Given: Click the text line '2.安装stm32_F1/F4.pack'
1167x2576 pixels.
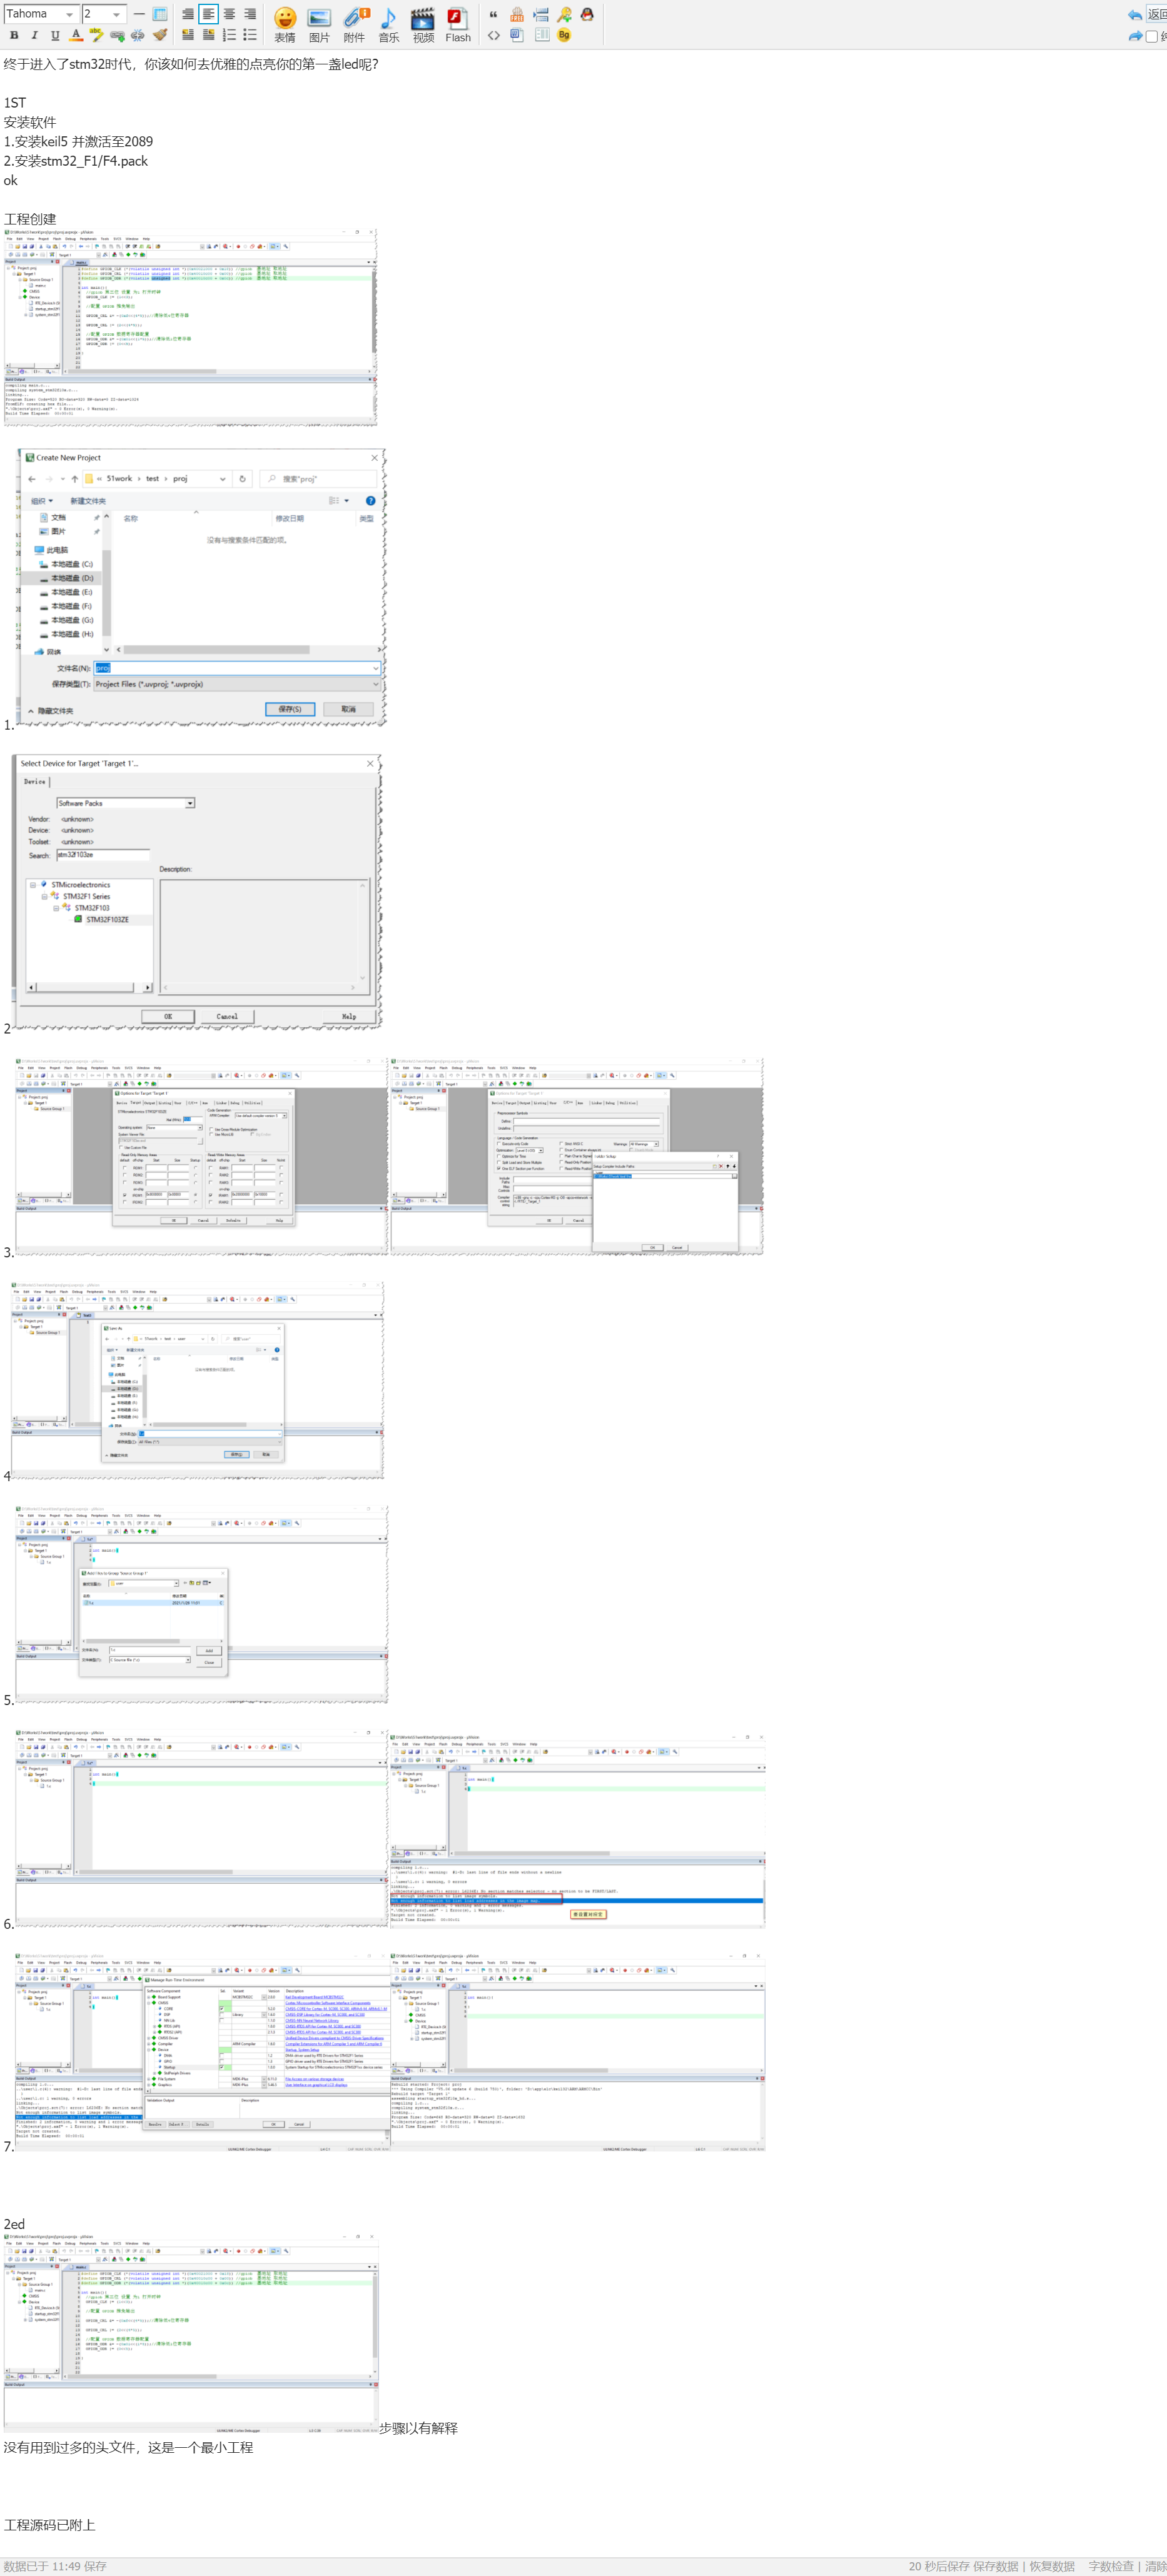Looking at the screenshot, I should (x=75, y=161).
